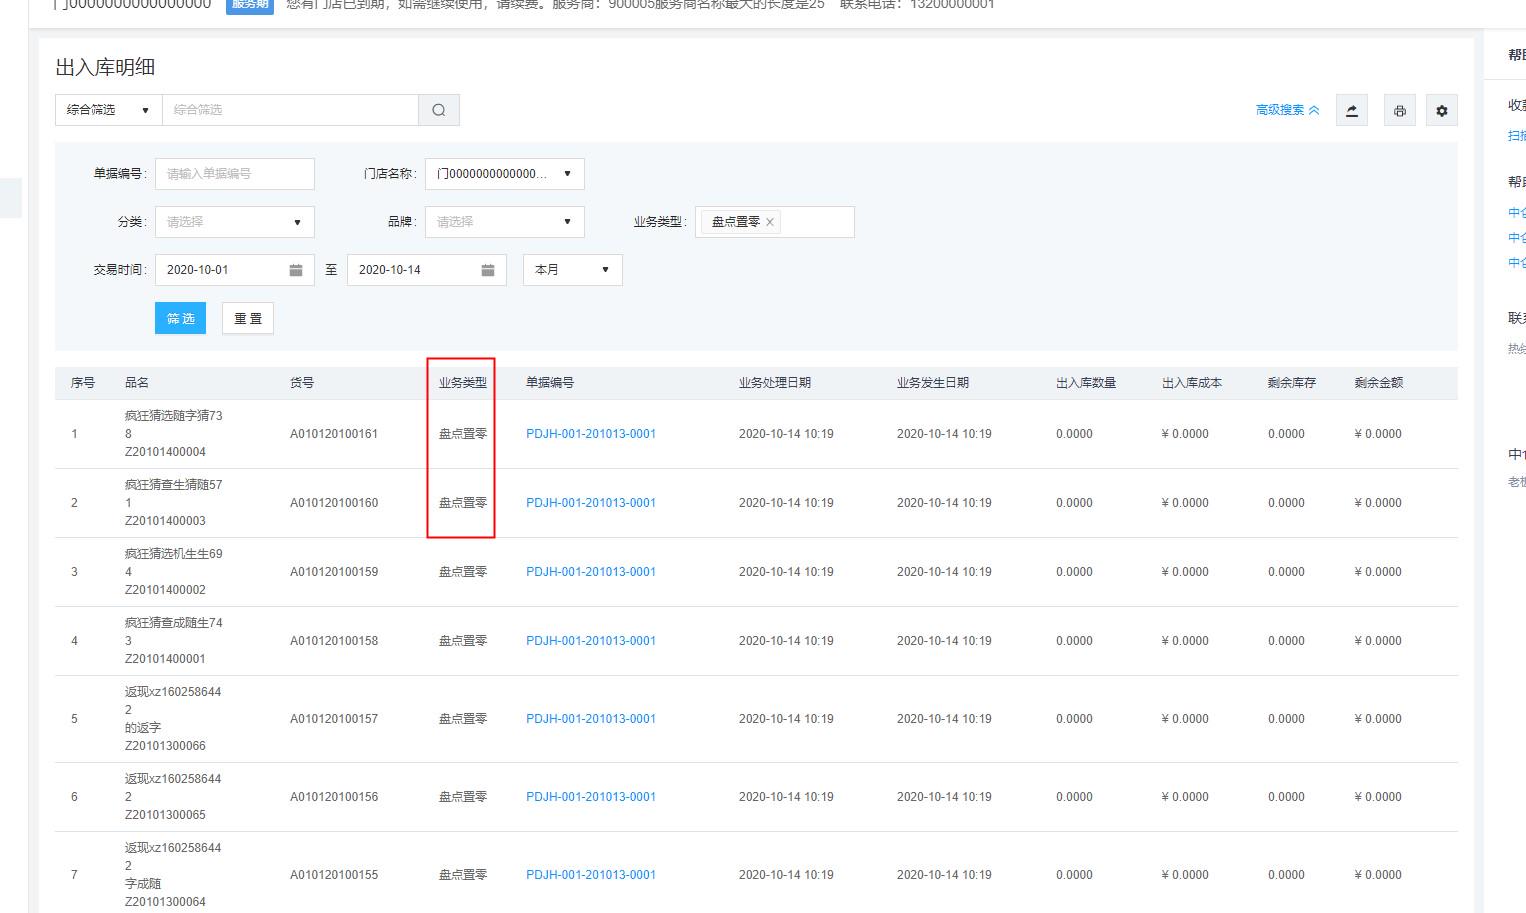Open the 品牌 brand dropdown
Screen dimensions: 1526x913
(x=504, y=222)
